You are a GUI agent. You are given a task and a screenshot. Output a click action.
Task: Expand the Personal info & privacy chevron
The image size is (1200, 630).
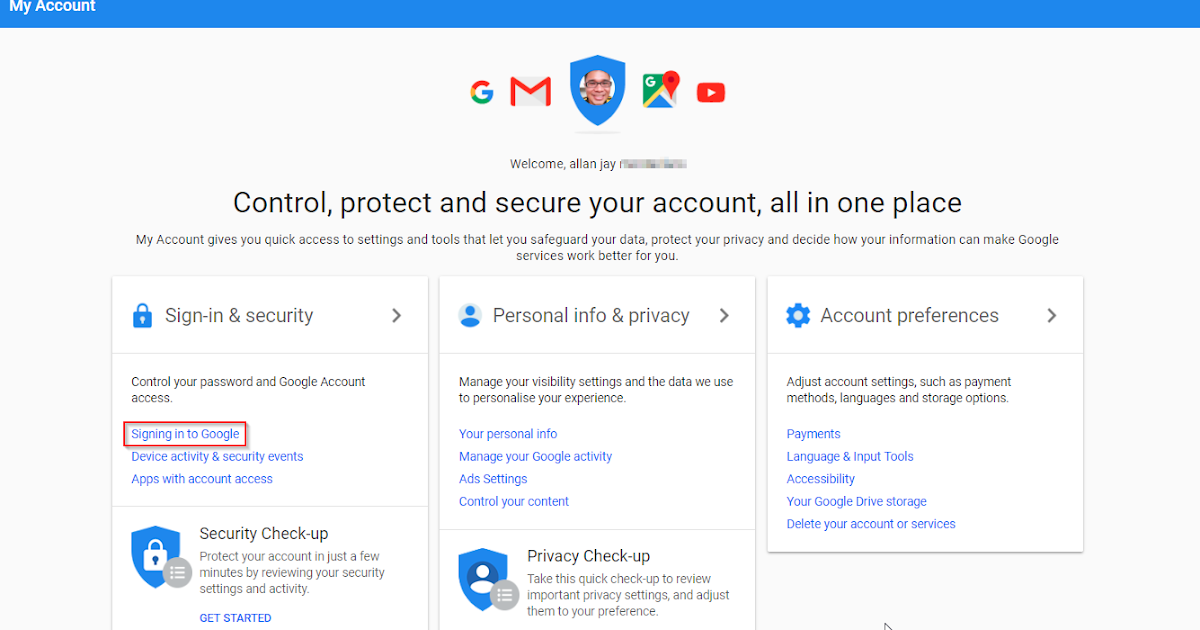[724, 314]
